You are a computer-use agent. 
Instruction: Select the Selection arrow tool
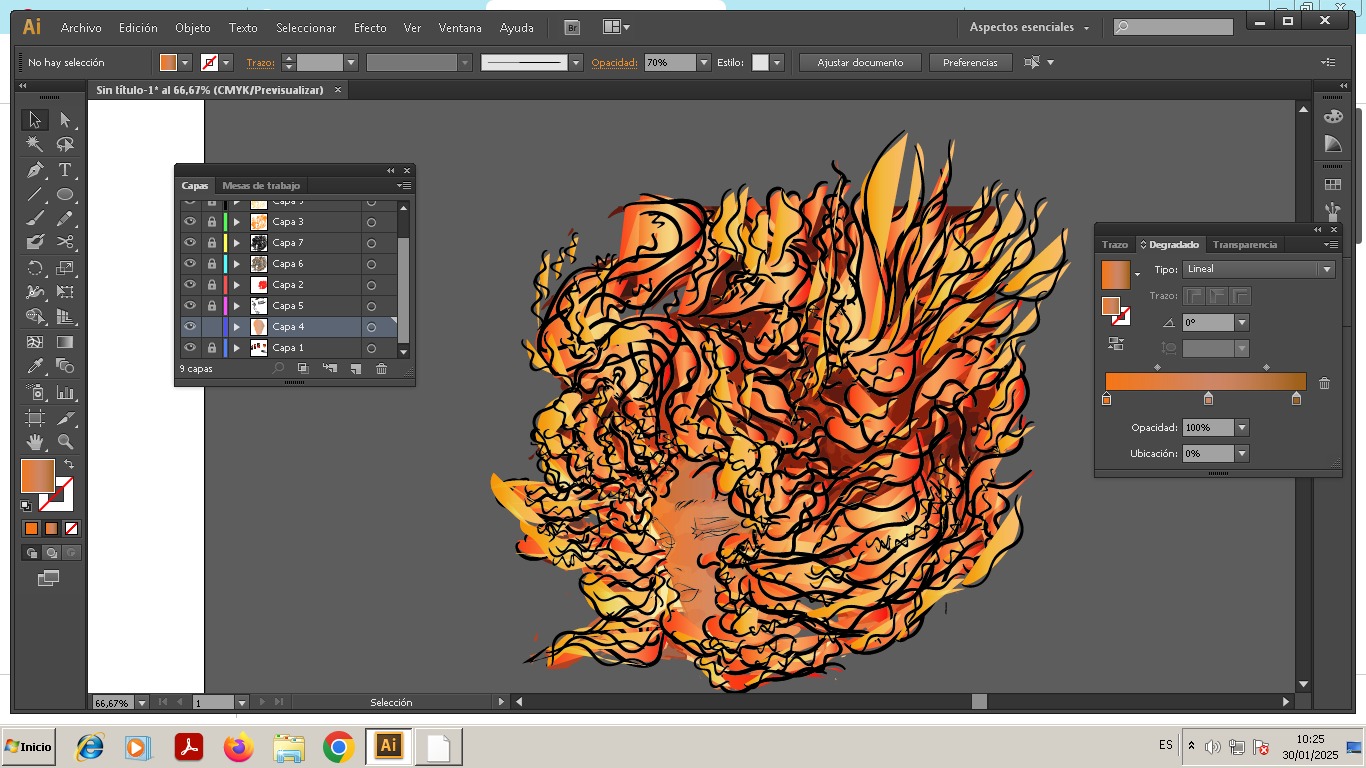click(35, 120)
